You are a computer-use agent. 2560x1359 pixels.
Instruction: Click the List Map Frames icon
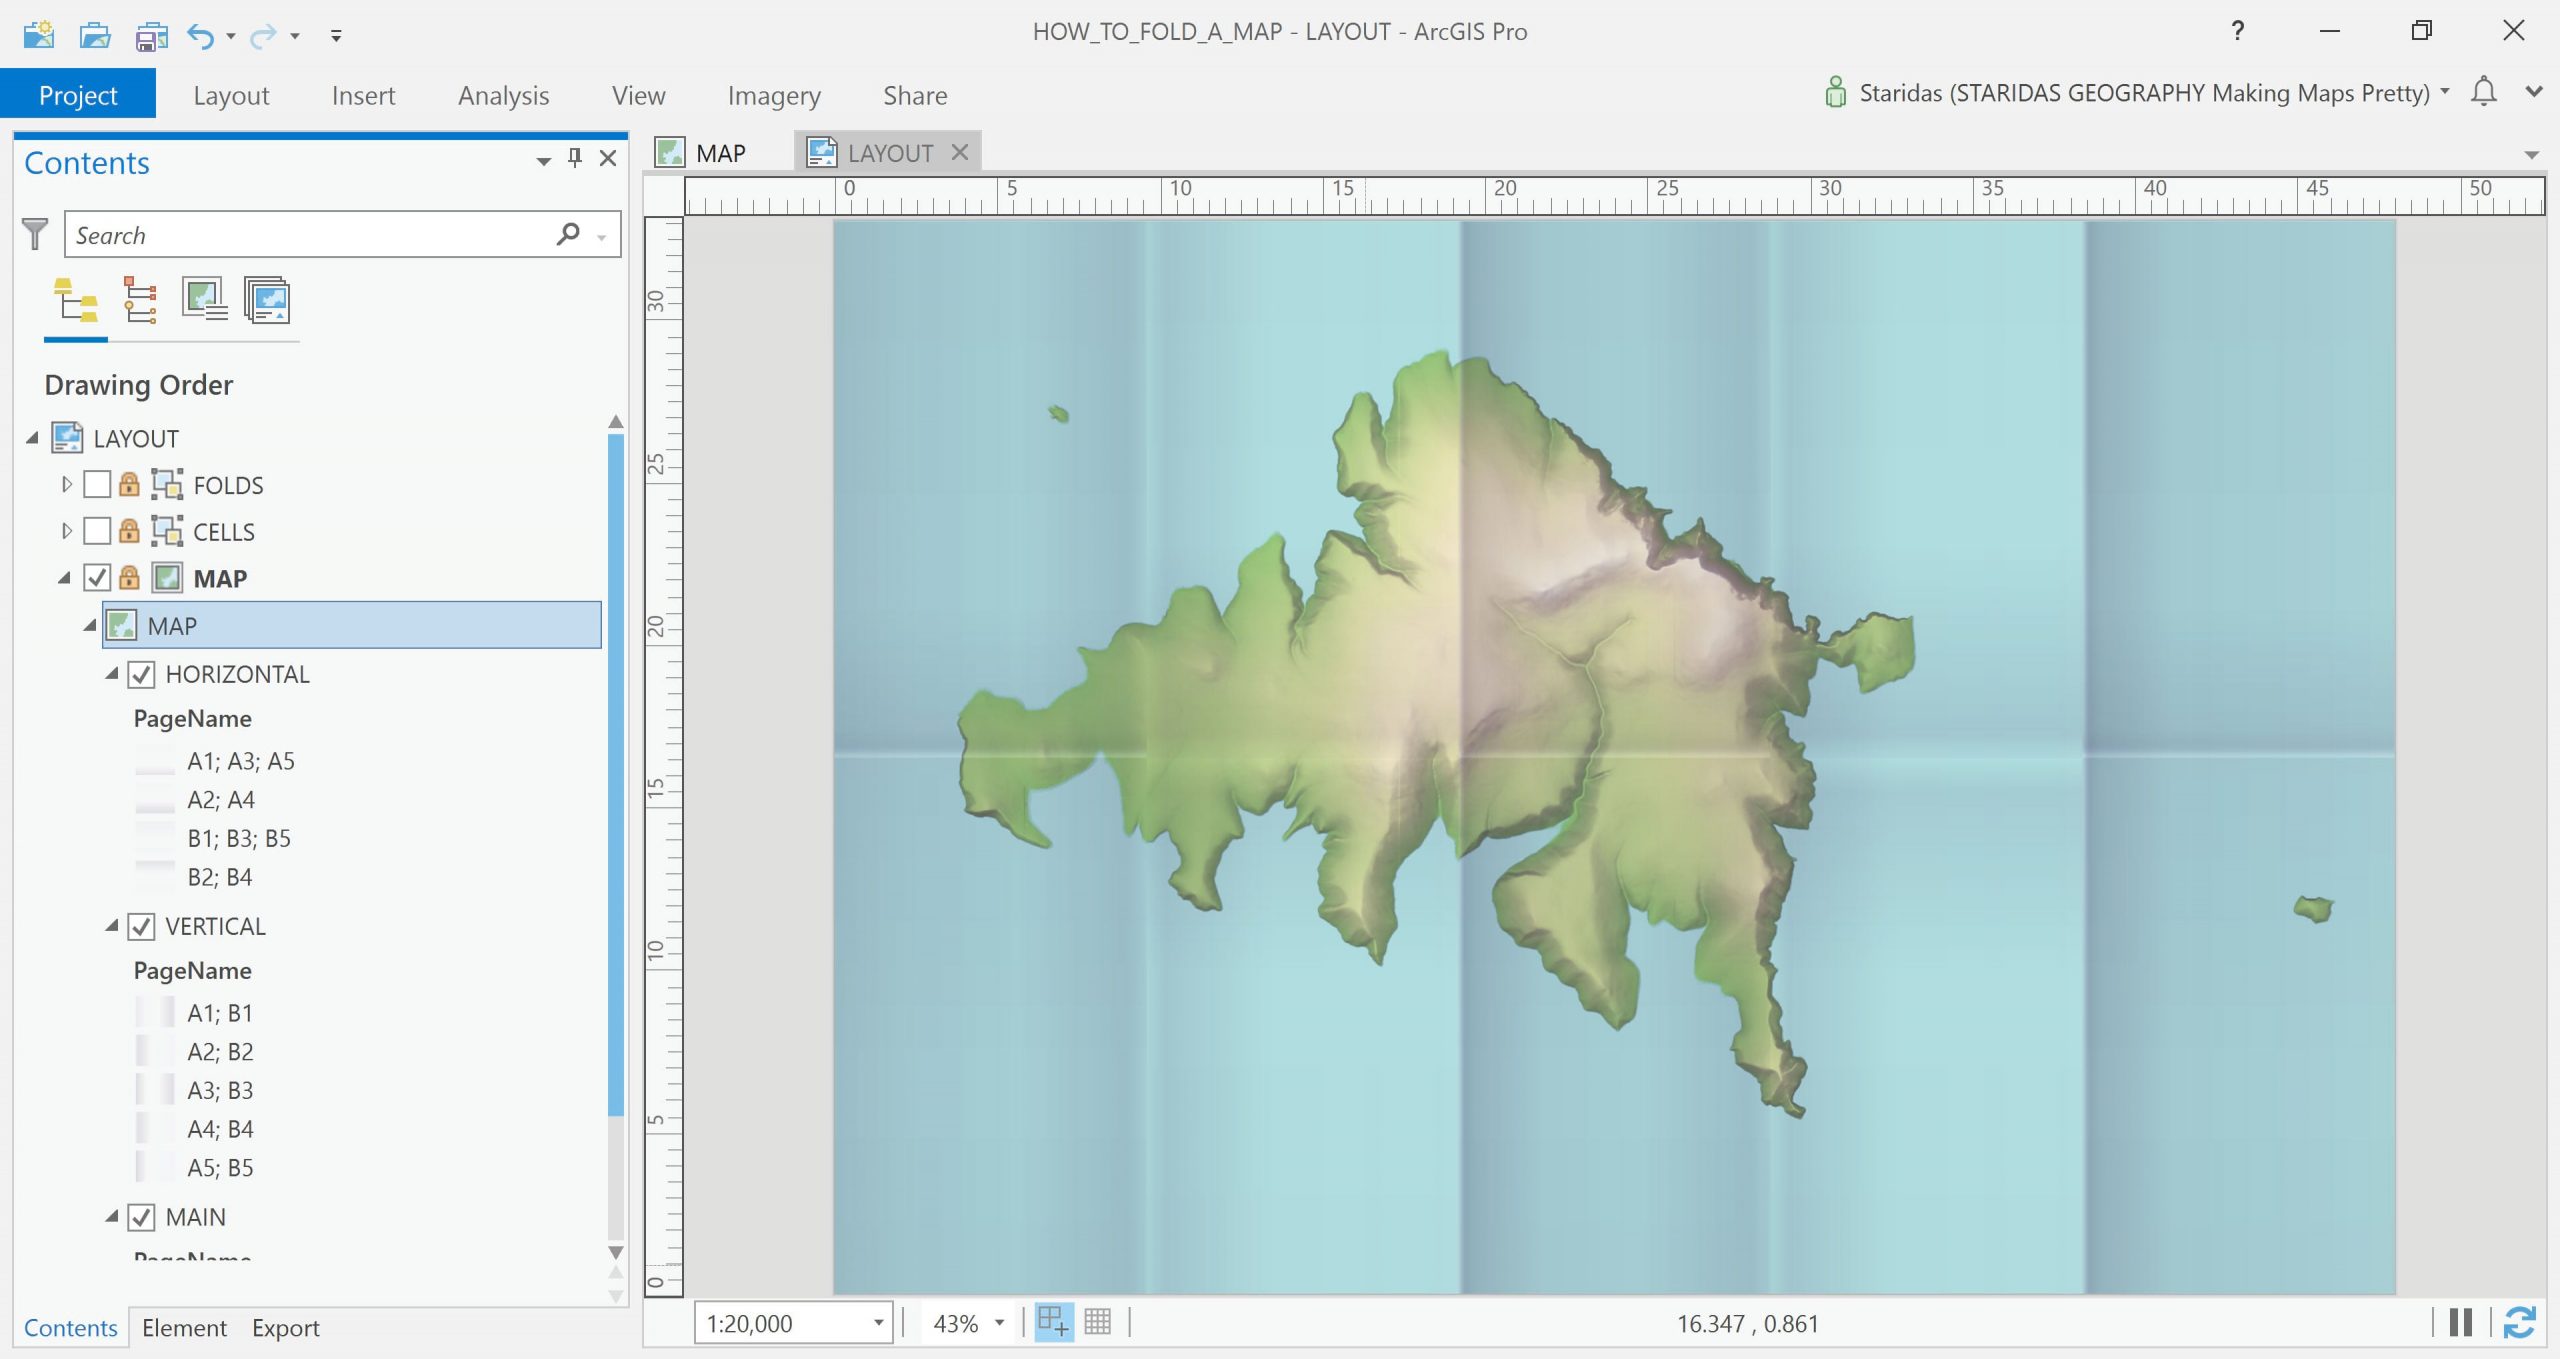[x=204, y=300]
